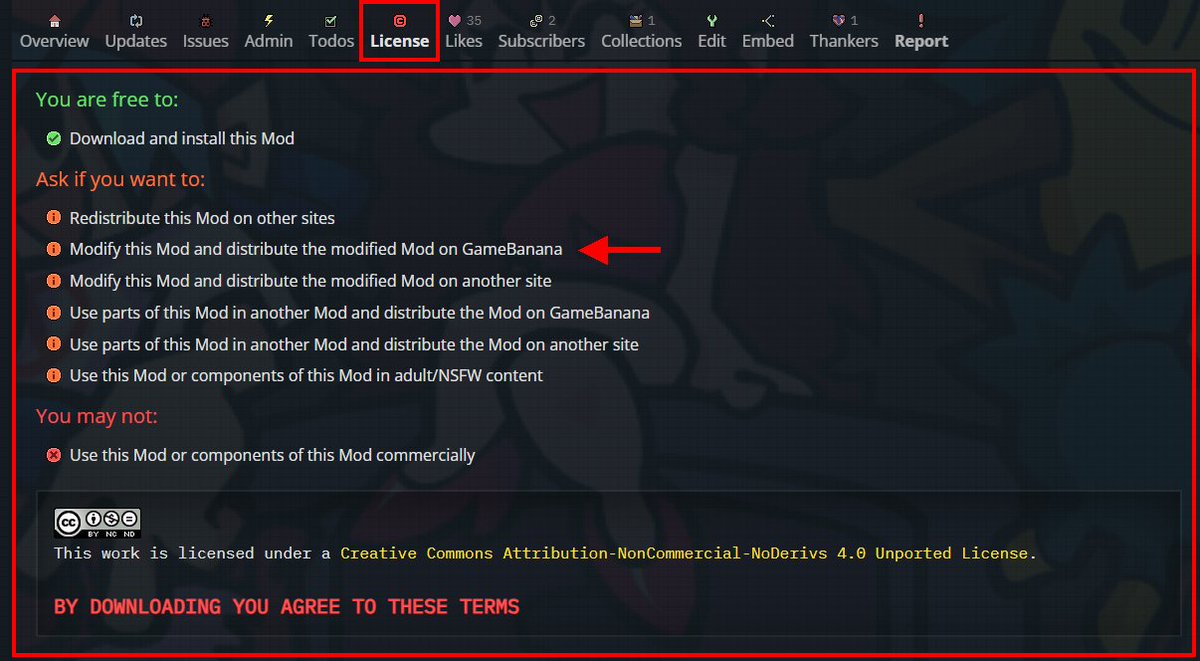Click orange icon beside Use parts on GameBanana
The image size is (1200, 661).
[x=54, y=312]
